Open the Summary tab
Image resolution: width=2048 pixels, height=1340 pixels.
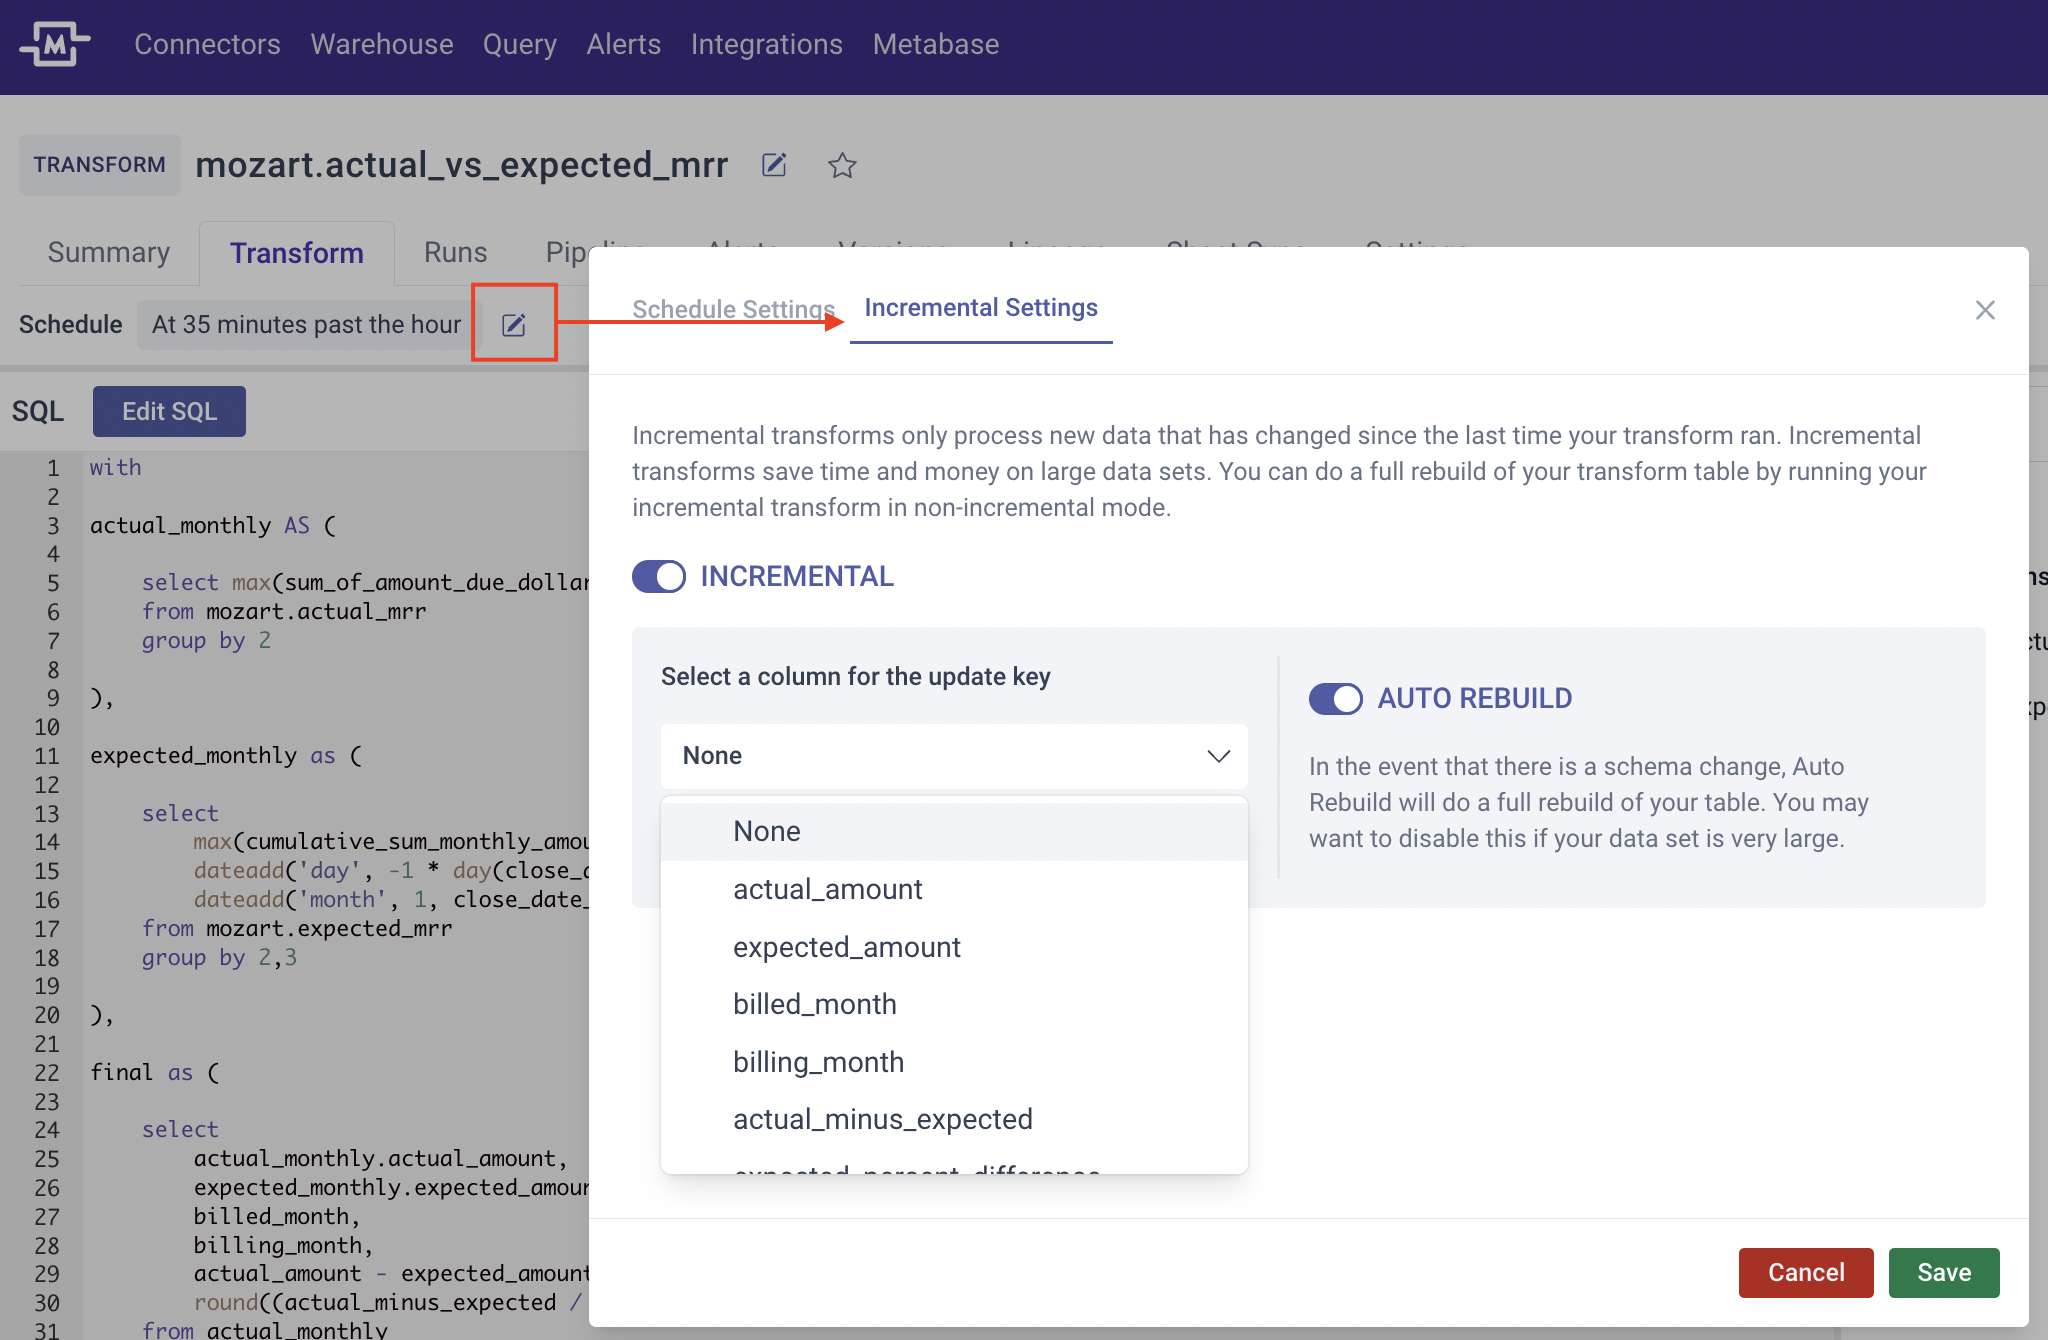108,252
